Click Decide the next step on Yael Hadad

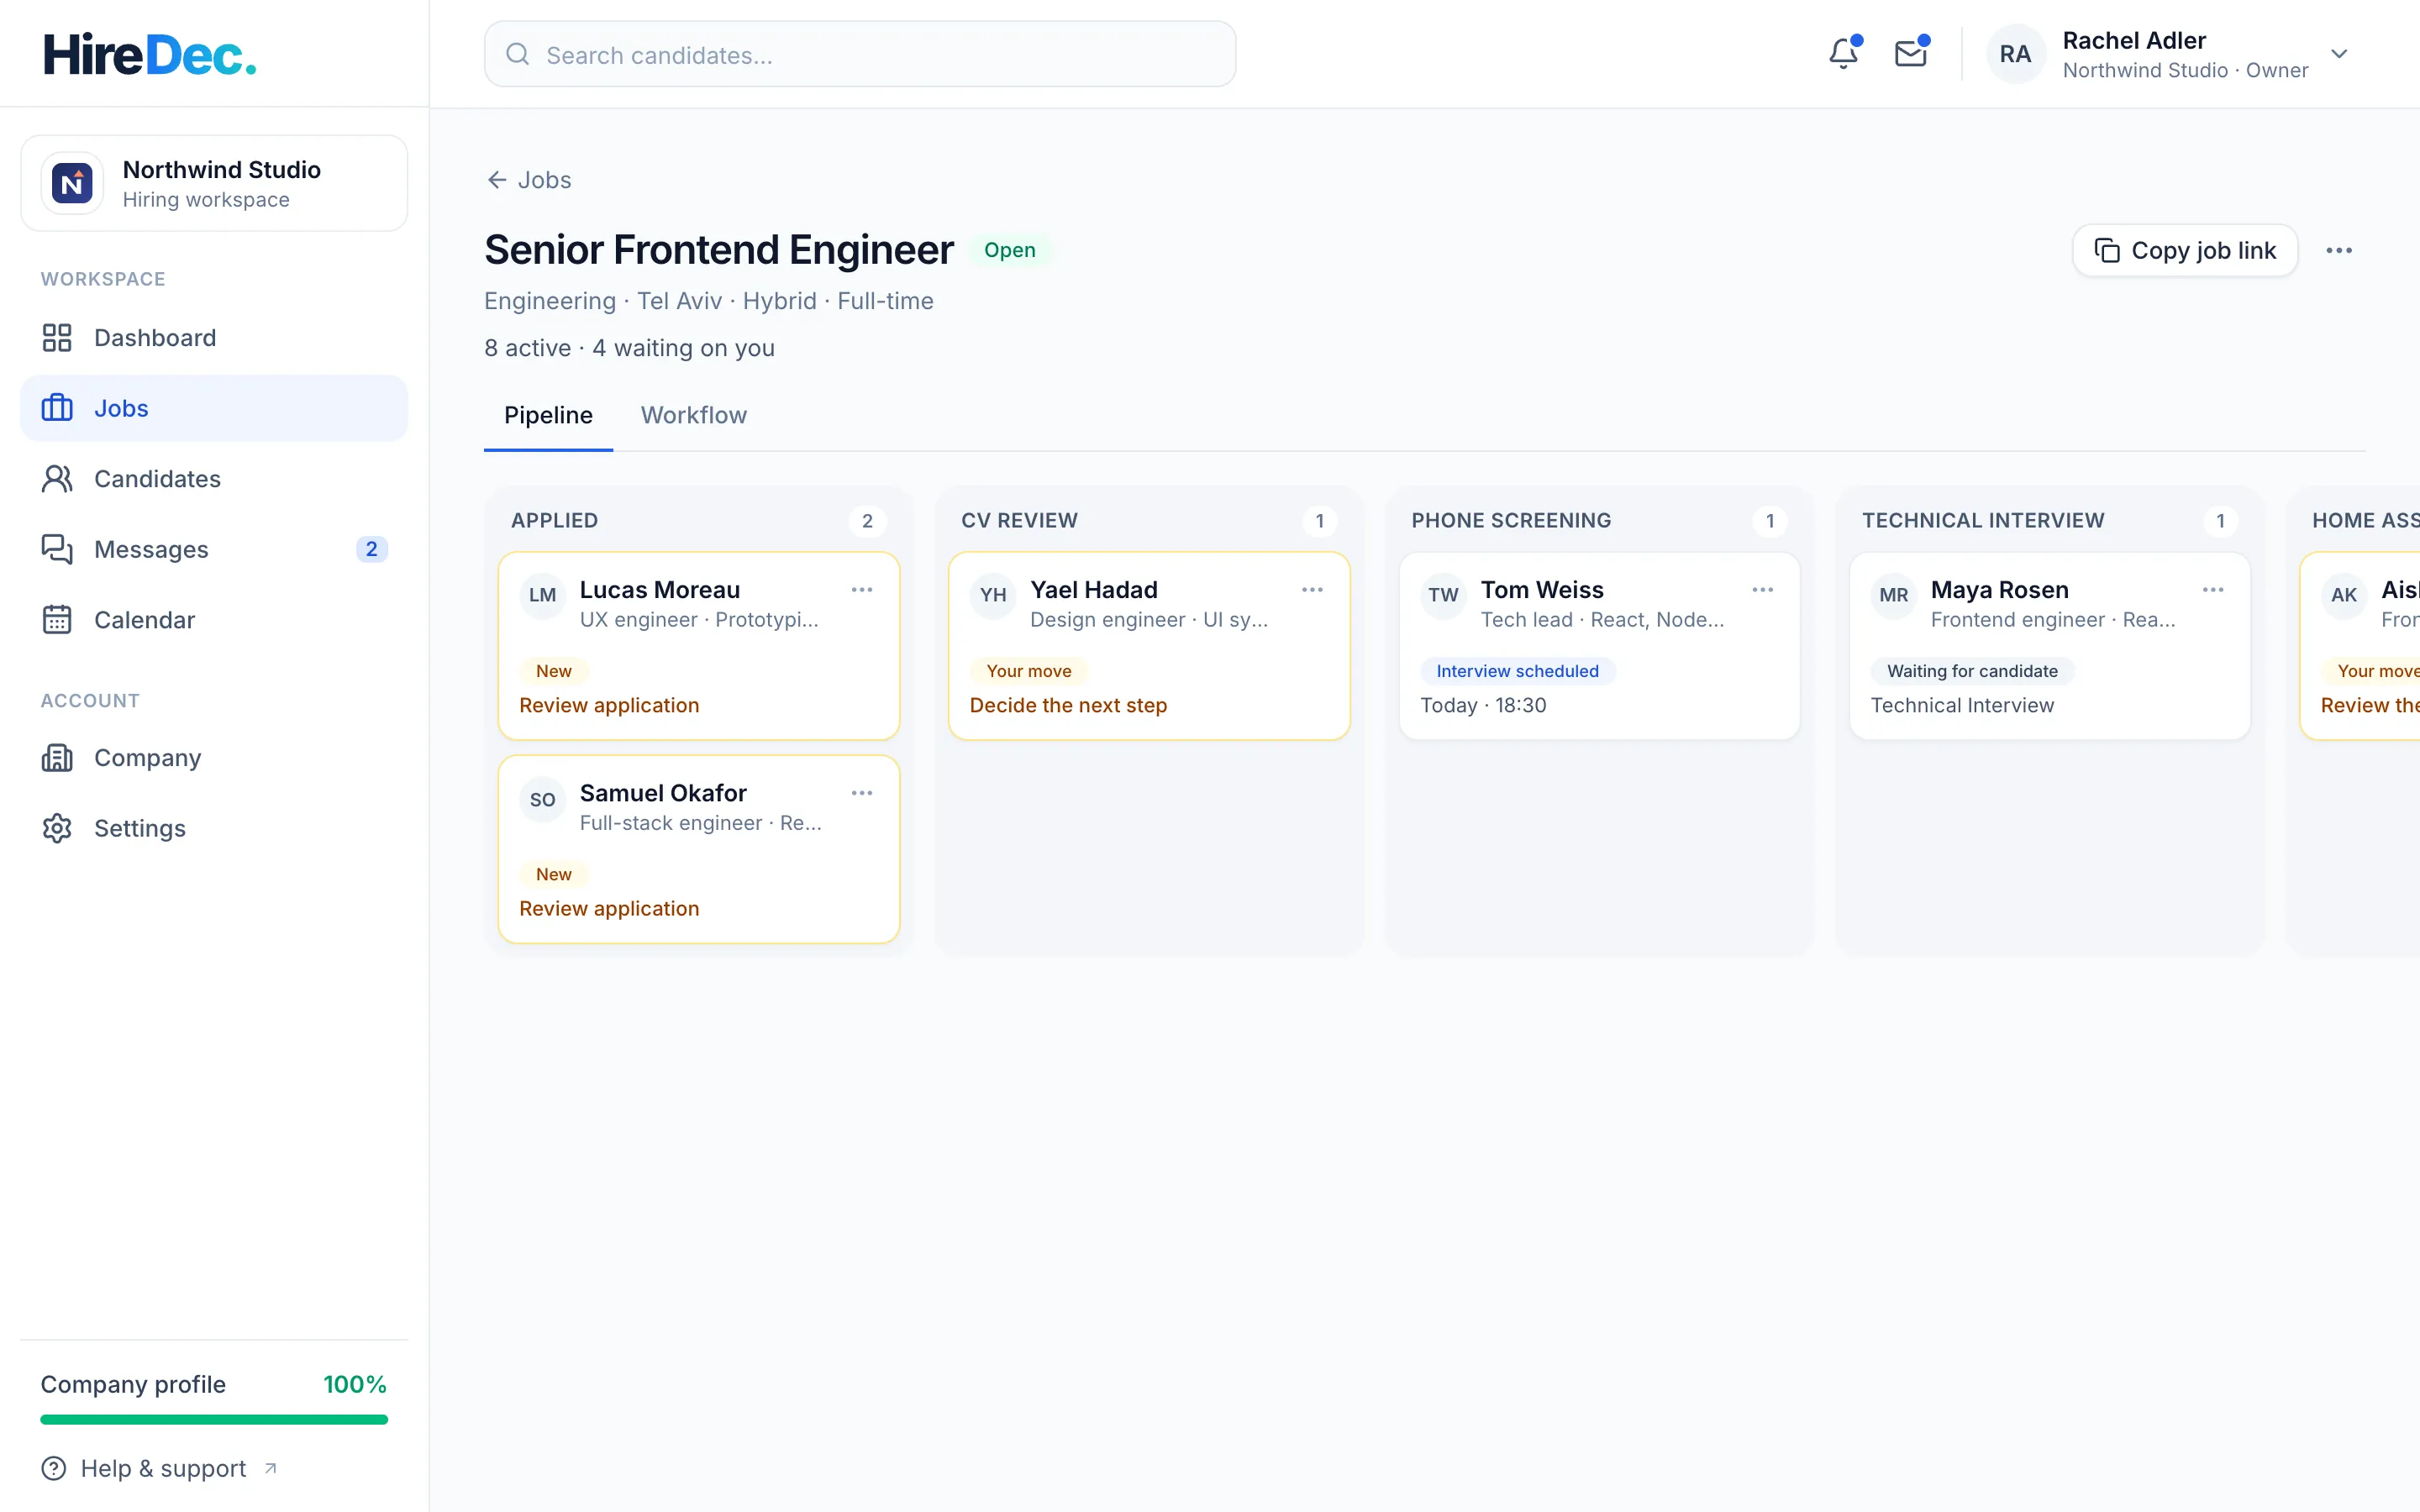pos(1068,705)
